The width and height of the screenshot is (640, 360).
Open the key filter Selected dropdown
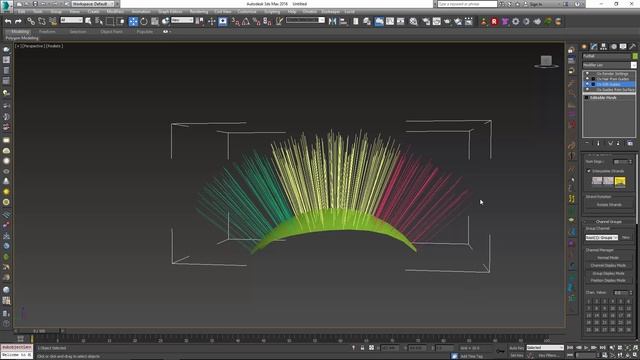coord(545,348)
